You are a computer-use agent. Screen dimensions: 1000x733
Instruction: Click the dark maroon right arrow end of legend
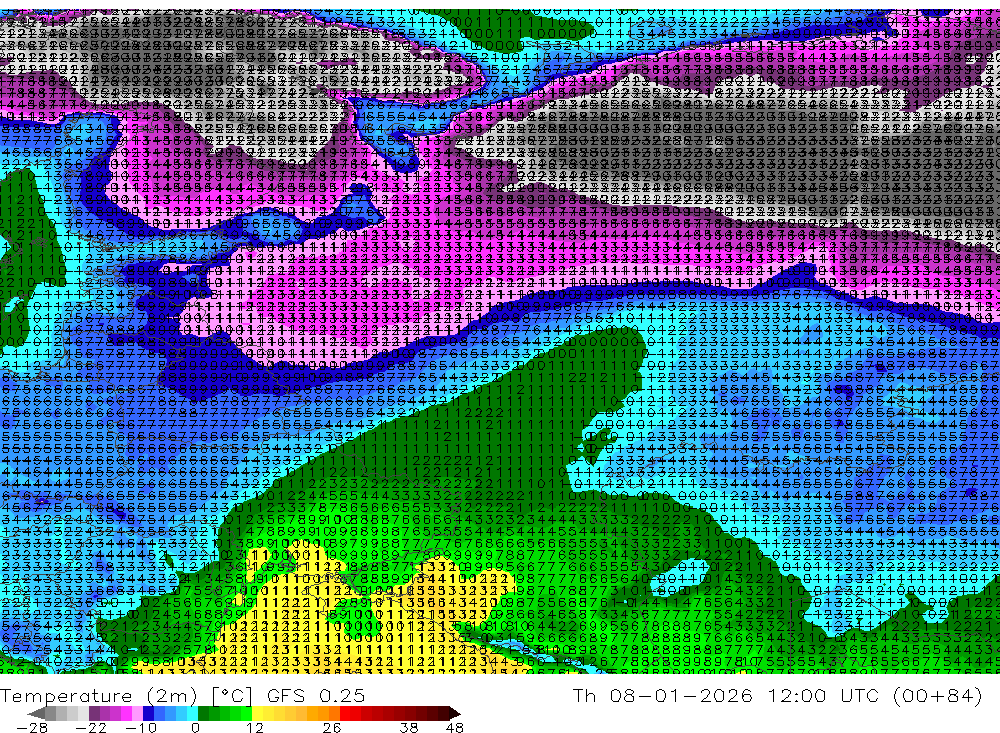pos(455,713)
